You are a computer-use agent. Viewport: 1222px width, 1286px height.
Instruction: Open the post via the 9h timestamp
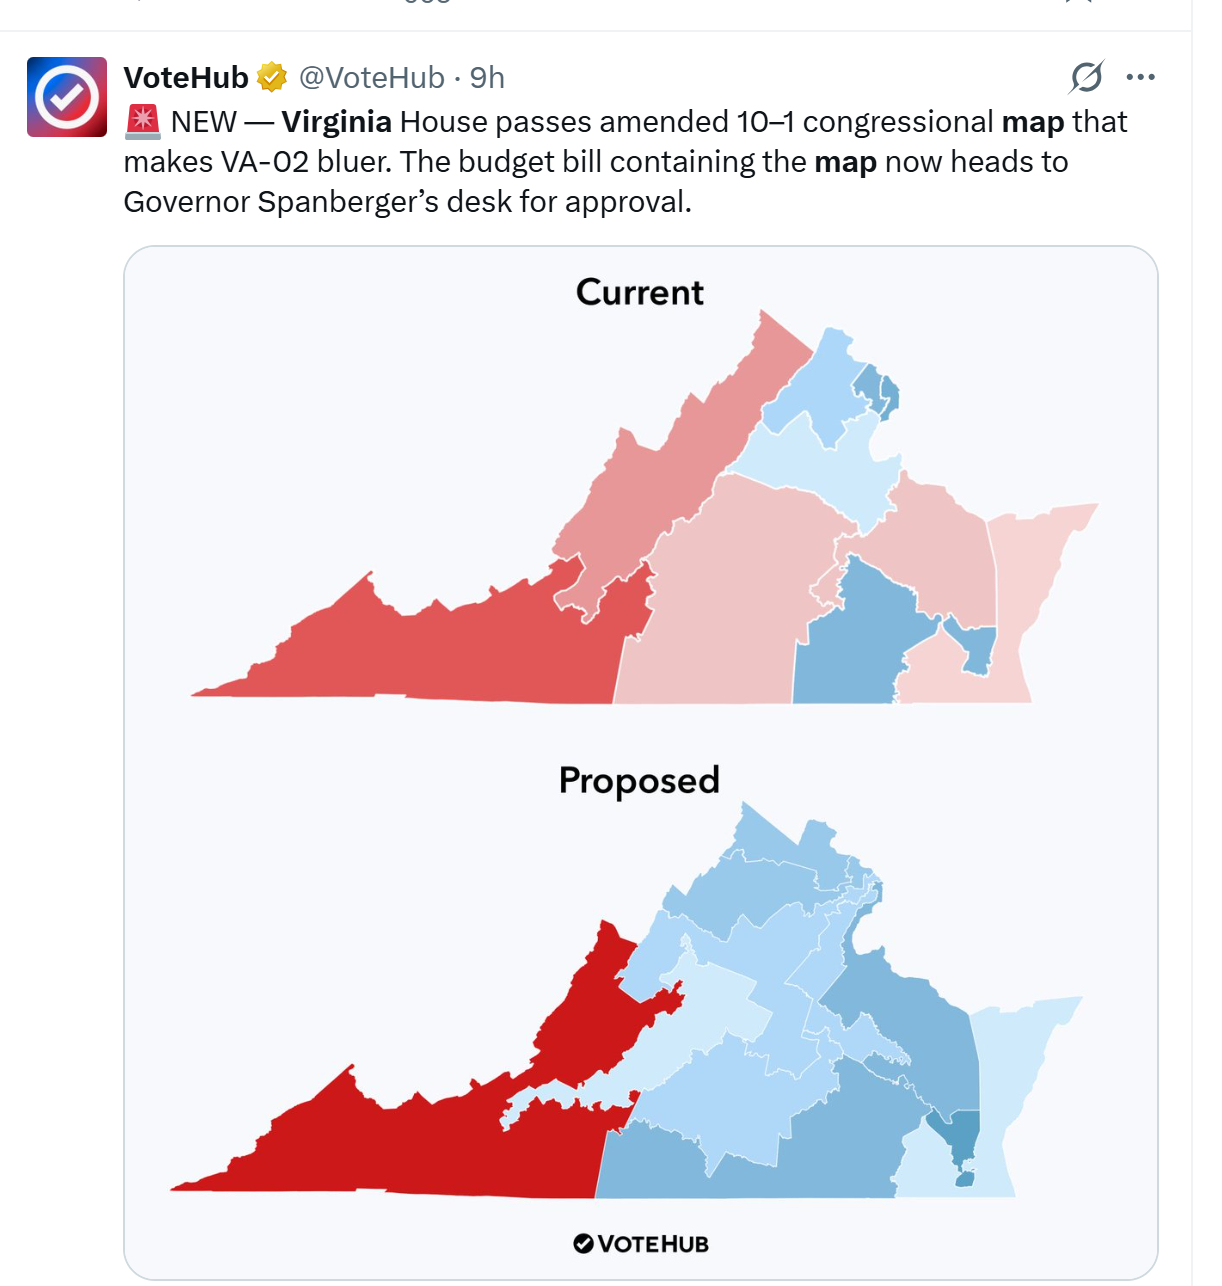tap(487, 77)
